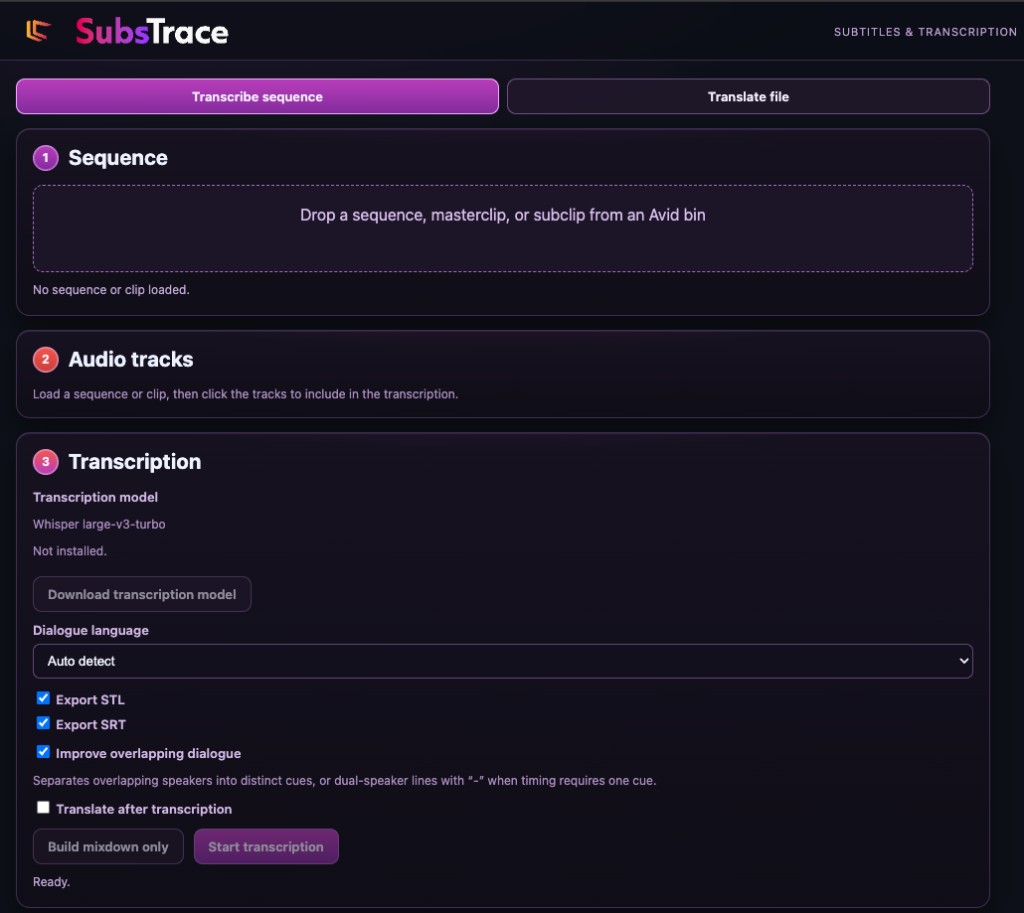1024x913 pixels.
Task: Open the Translate file tab
Action: pos(748,97)
